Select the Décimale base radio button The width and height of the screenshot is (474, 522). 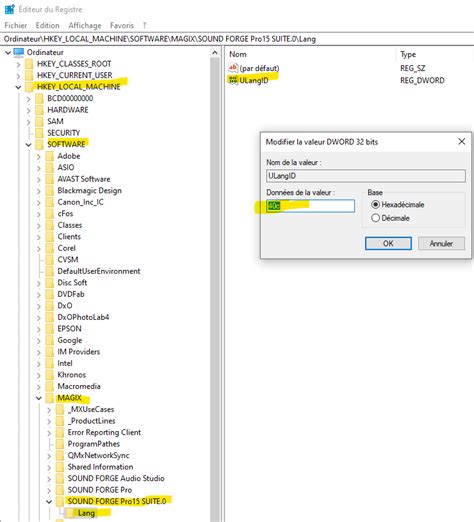376,218
